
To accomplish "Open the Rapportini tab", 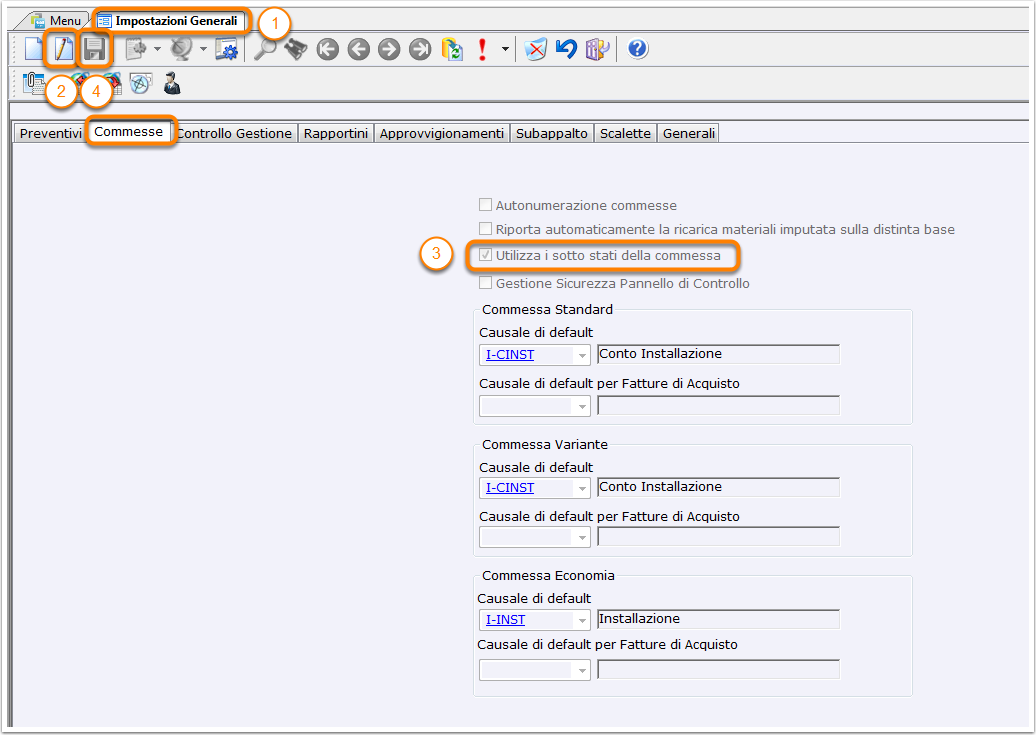I will point(336,134).
